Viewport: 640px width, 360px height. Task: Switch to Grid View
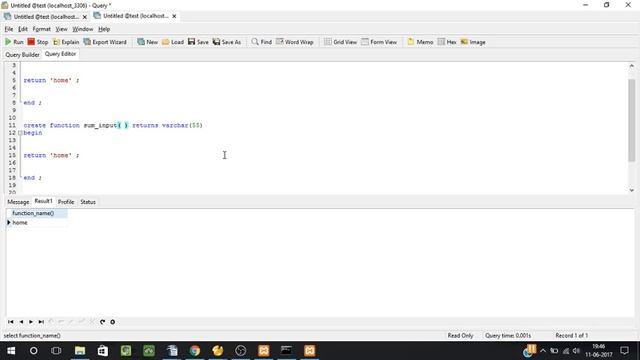coord(340,42)
